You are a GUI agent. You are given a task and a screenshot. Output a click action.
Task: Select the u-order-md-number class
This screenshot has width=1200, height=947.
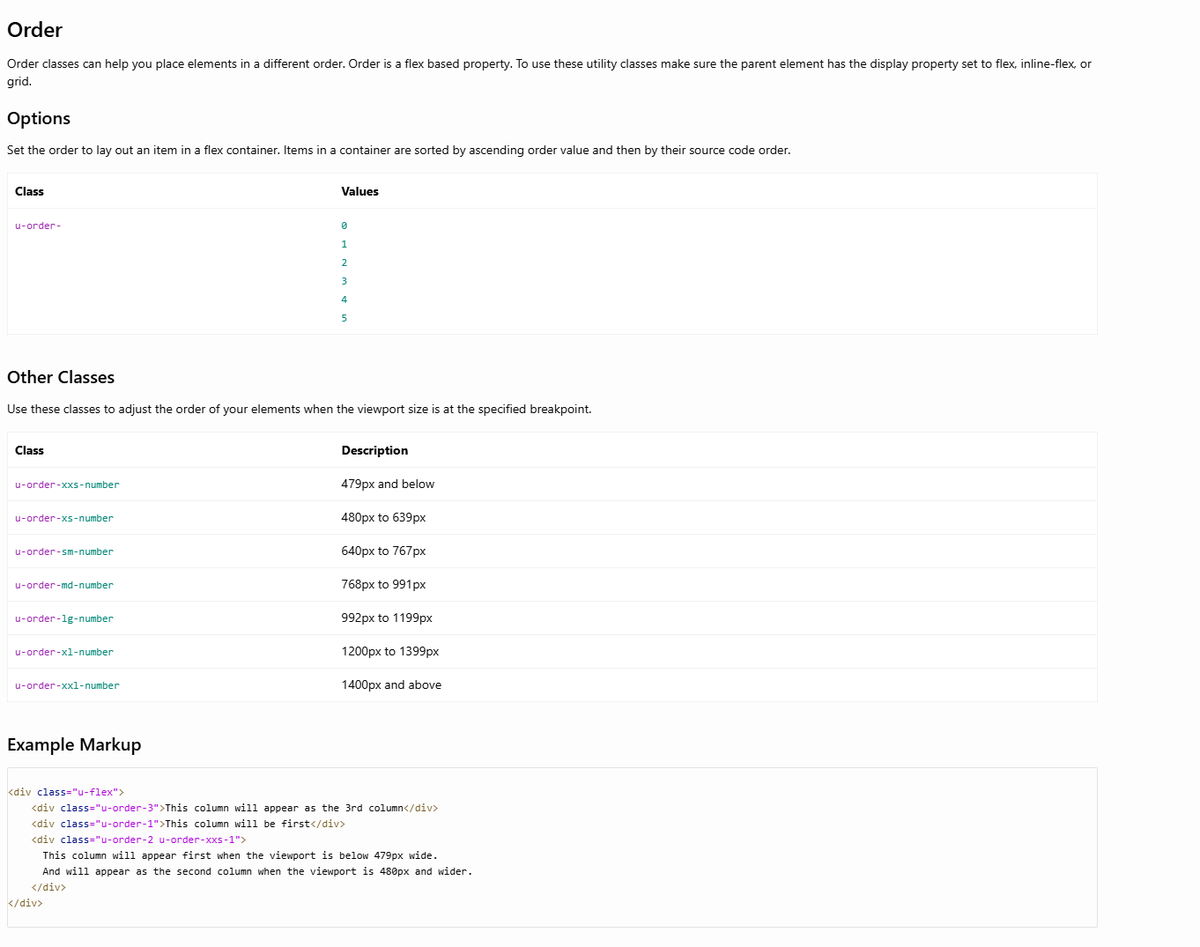64,585
